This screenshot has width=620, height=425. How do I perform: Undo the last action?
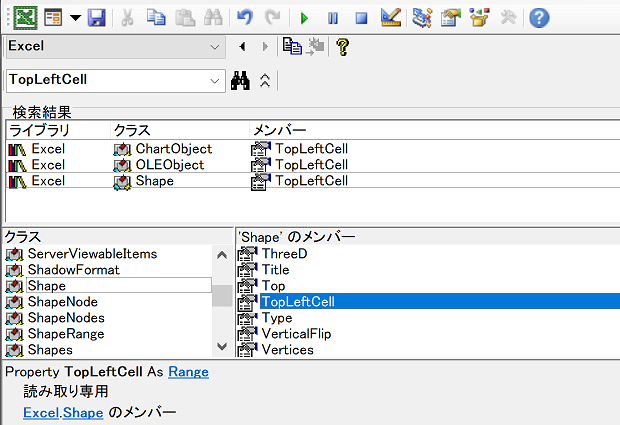click(x=245, y=18)
